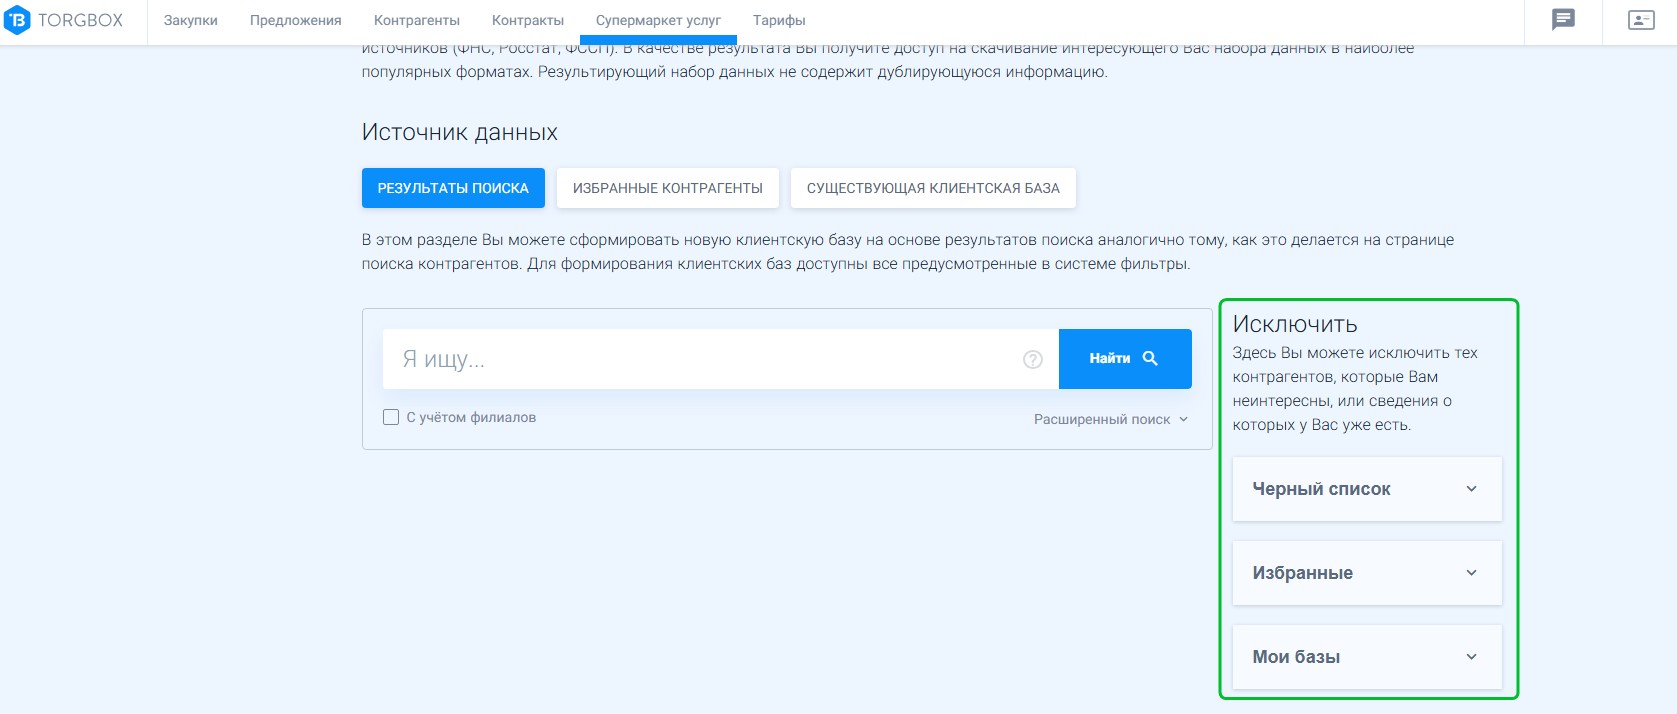Open the Предложения menu
Screen dimensions: 1677x714
coord(296,20)
